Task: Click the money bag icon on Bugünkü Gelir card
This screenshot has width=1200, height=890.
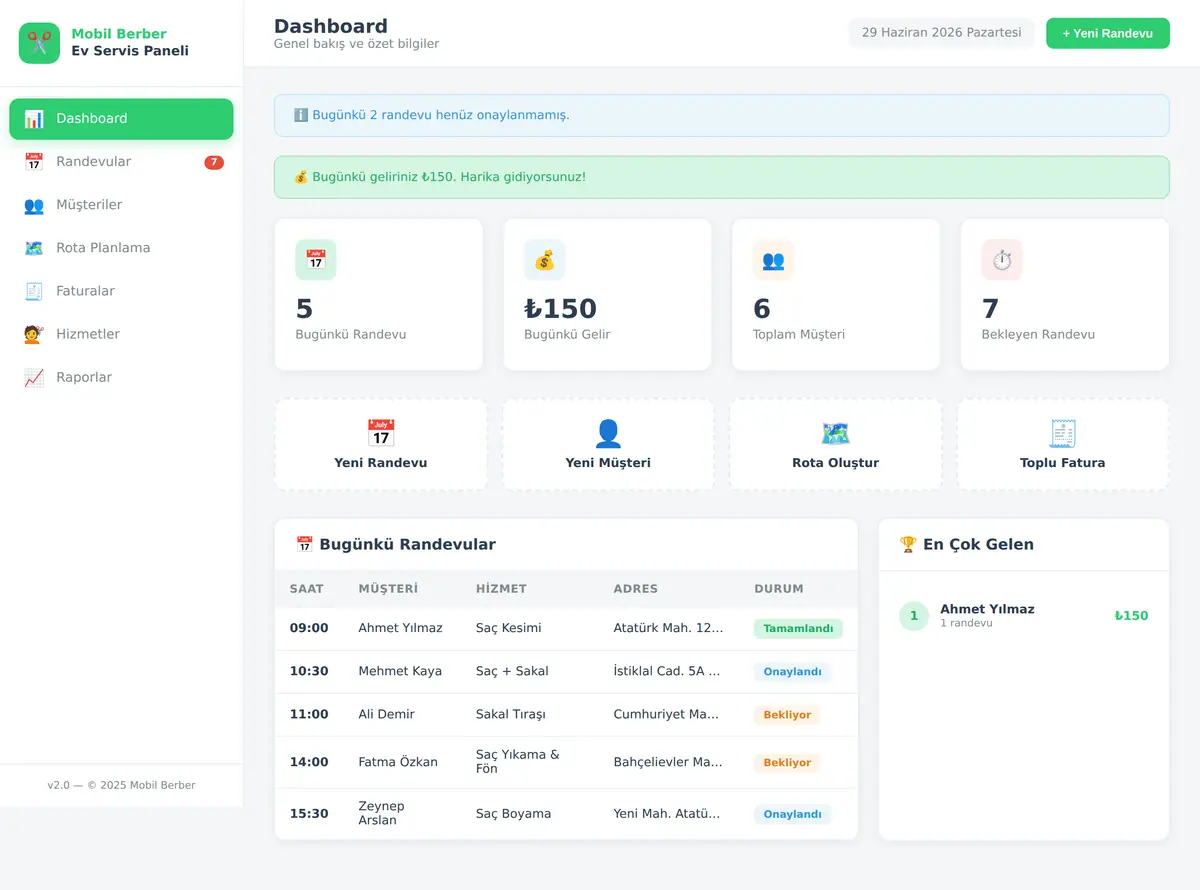Action: (x=544, y=260)
